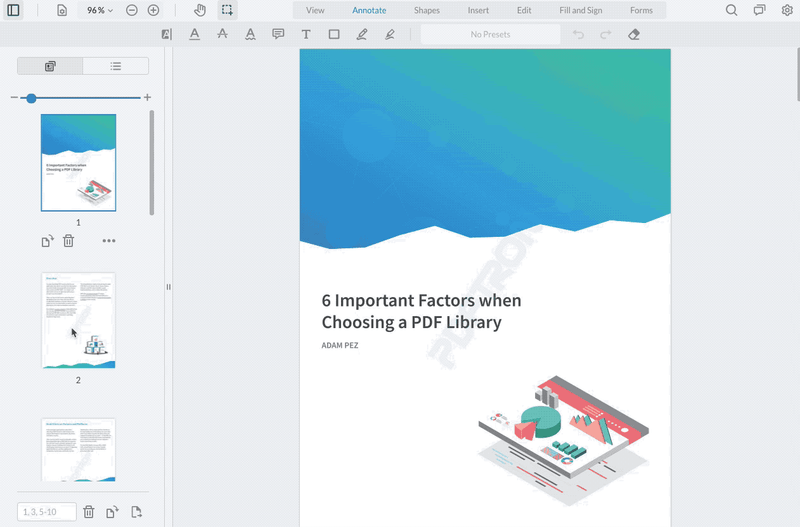Rotate page 1 clockwise
800x527 pixels.
pyautogui.click(x=47, y=241)
